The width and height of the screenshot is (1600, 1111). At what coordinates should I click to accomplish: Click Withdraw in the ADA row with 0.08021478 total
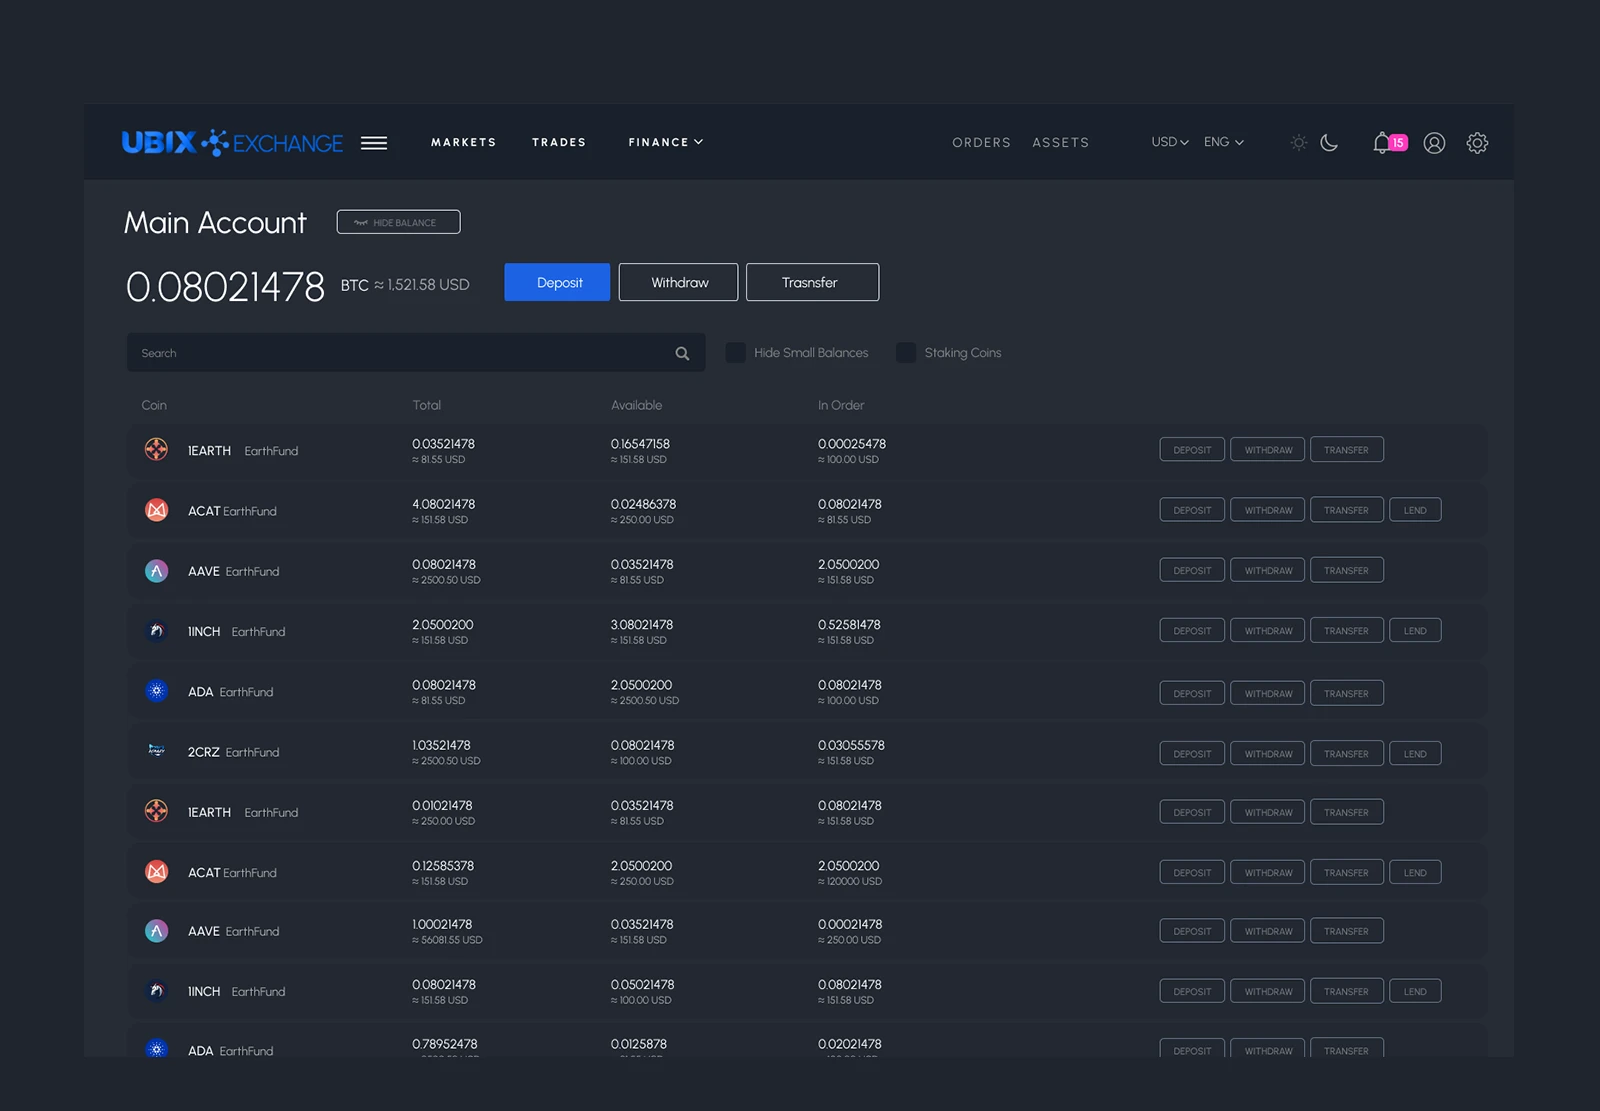(x=1268, y=693)
